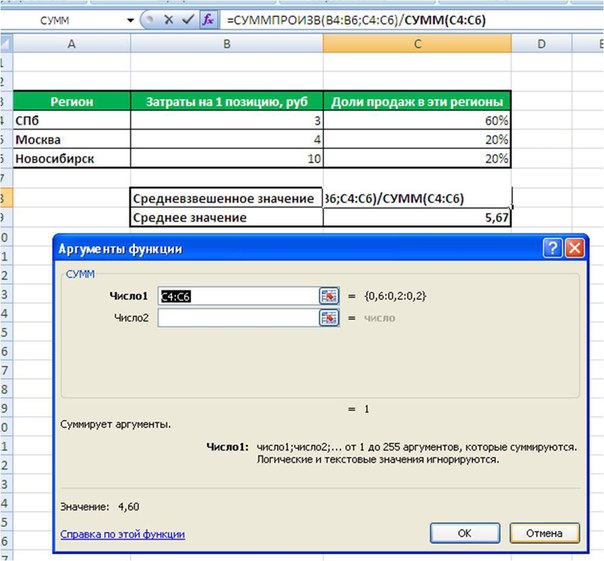Select column B header
Viewport: 604px width, 561px height.
[227, 44]
